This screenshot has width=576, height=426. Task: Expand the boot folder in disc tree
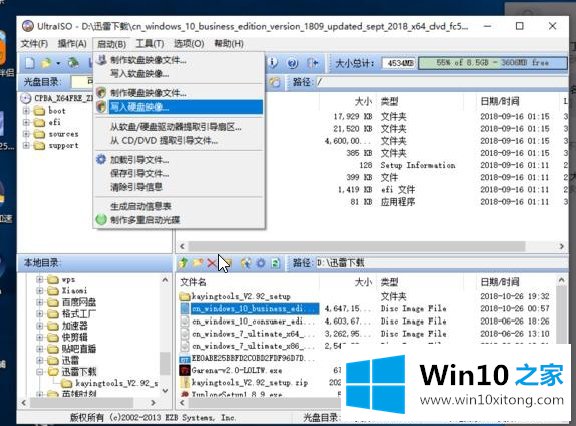pyautogui.click(x=26, y=111)
